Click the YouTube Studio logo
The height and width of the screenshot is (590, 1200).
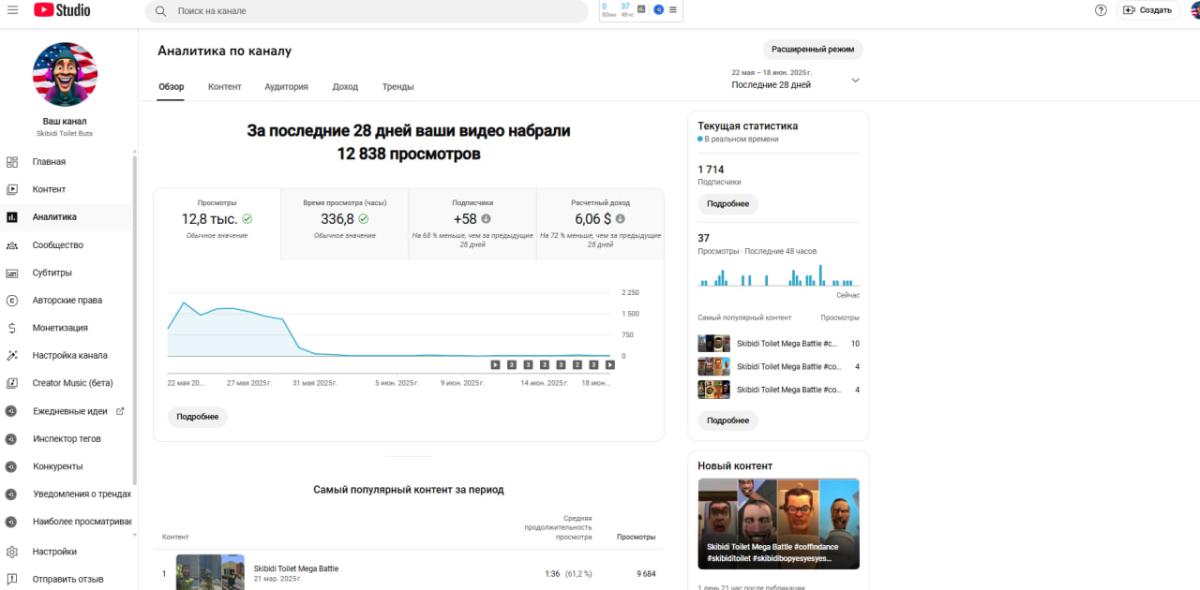pos(61,10)
